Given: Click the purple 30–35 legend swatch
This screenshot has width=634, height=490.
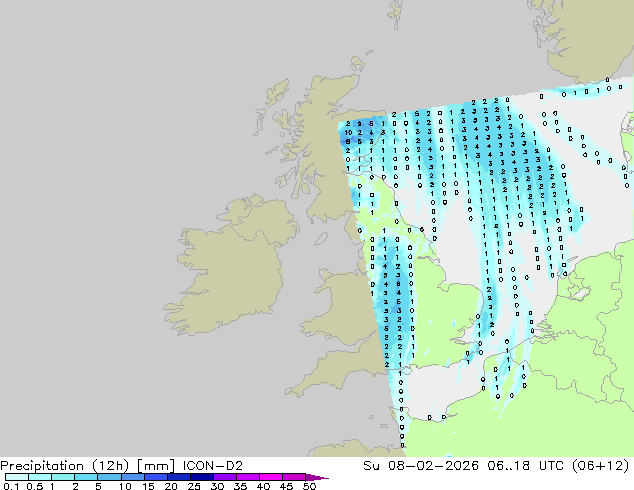Looking at the screenshot, I should [225, 477].
